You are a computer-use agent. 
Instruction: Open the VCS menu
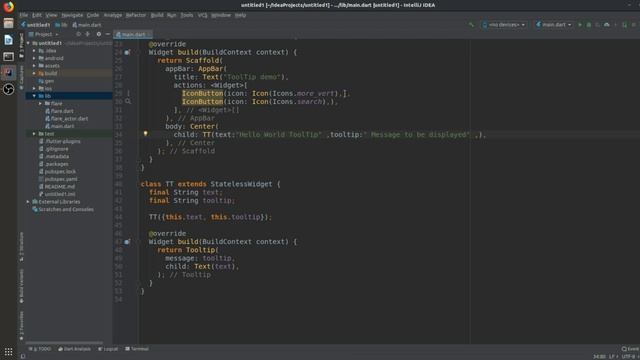coord(202,15)
